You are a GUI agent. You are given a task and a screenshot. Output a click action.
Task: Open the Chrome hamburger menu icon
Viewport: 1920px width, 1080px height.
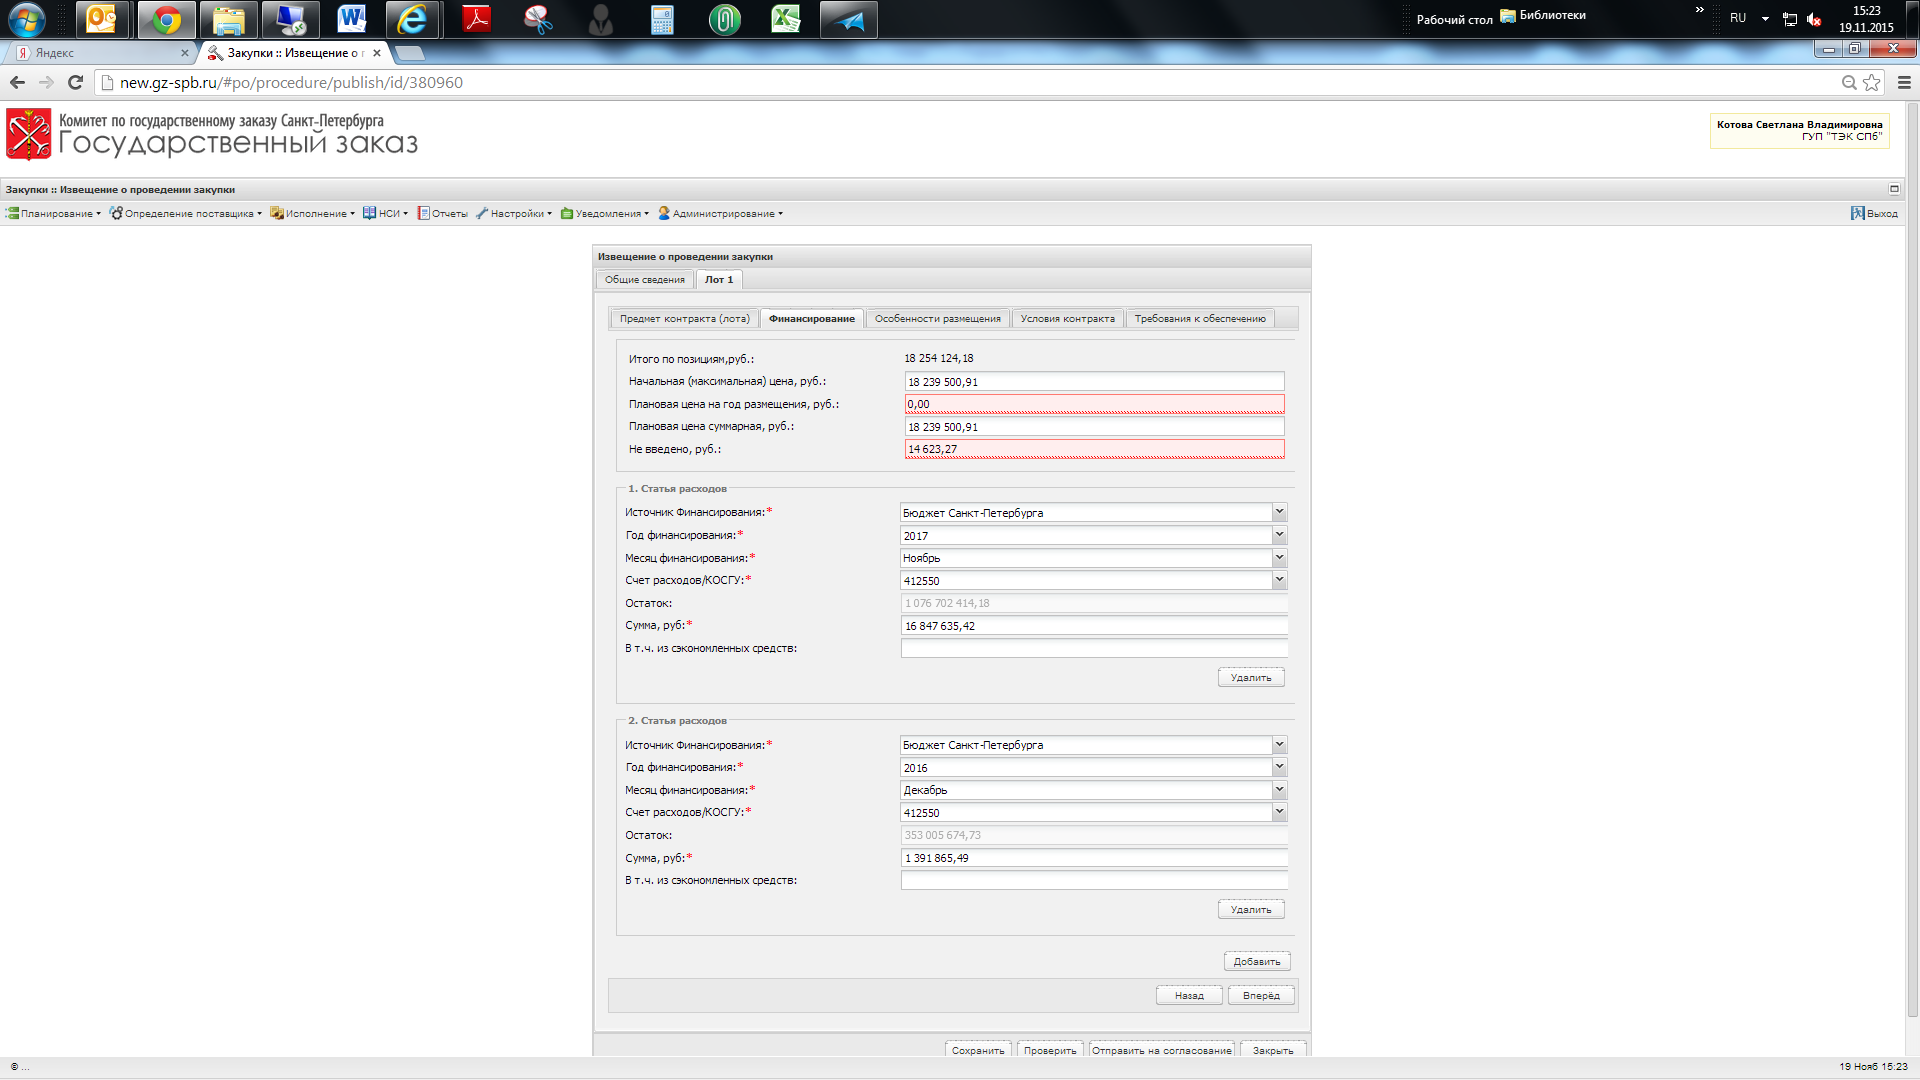click(x=1904, y=83)
